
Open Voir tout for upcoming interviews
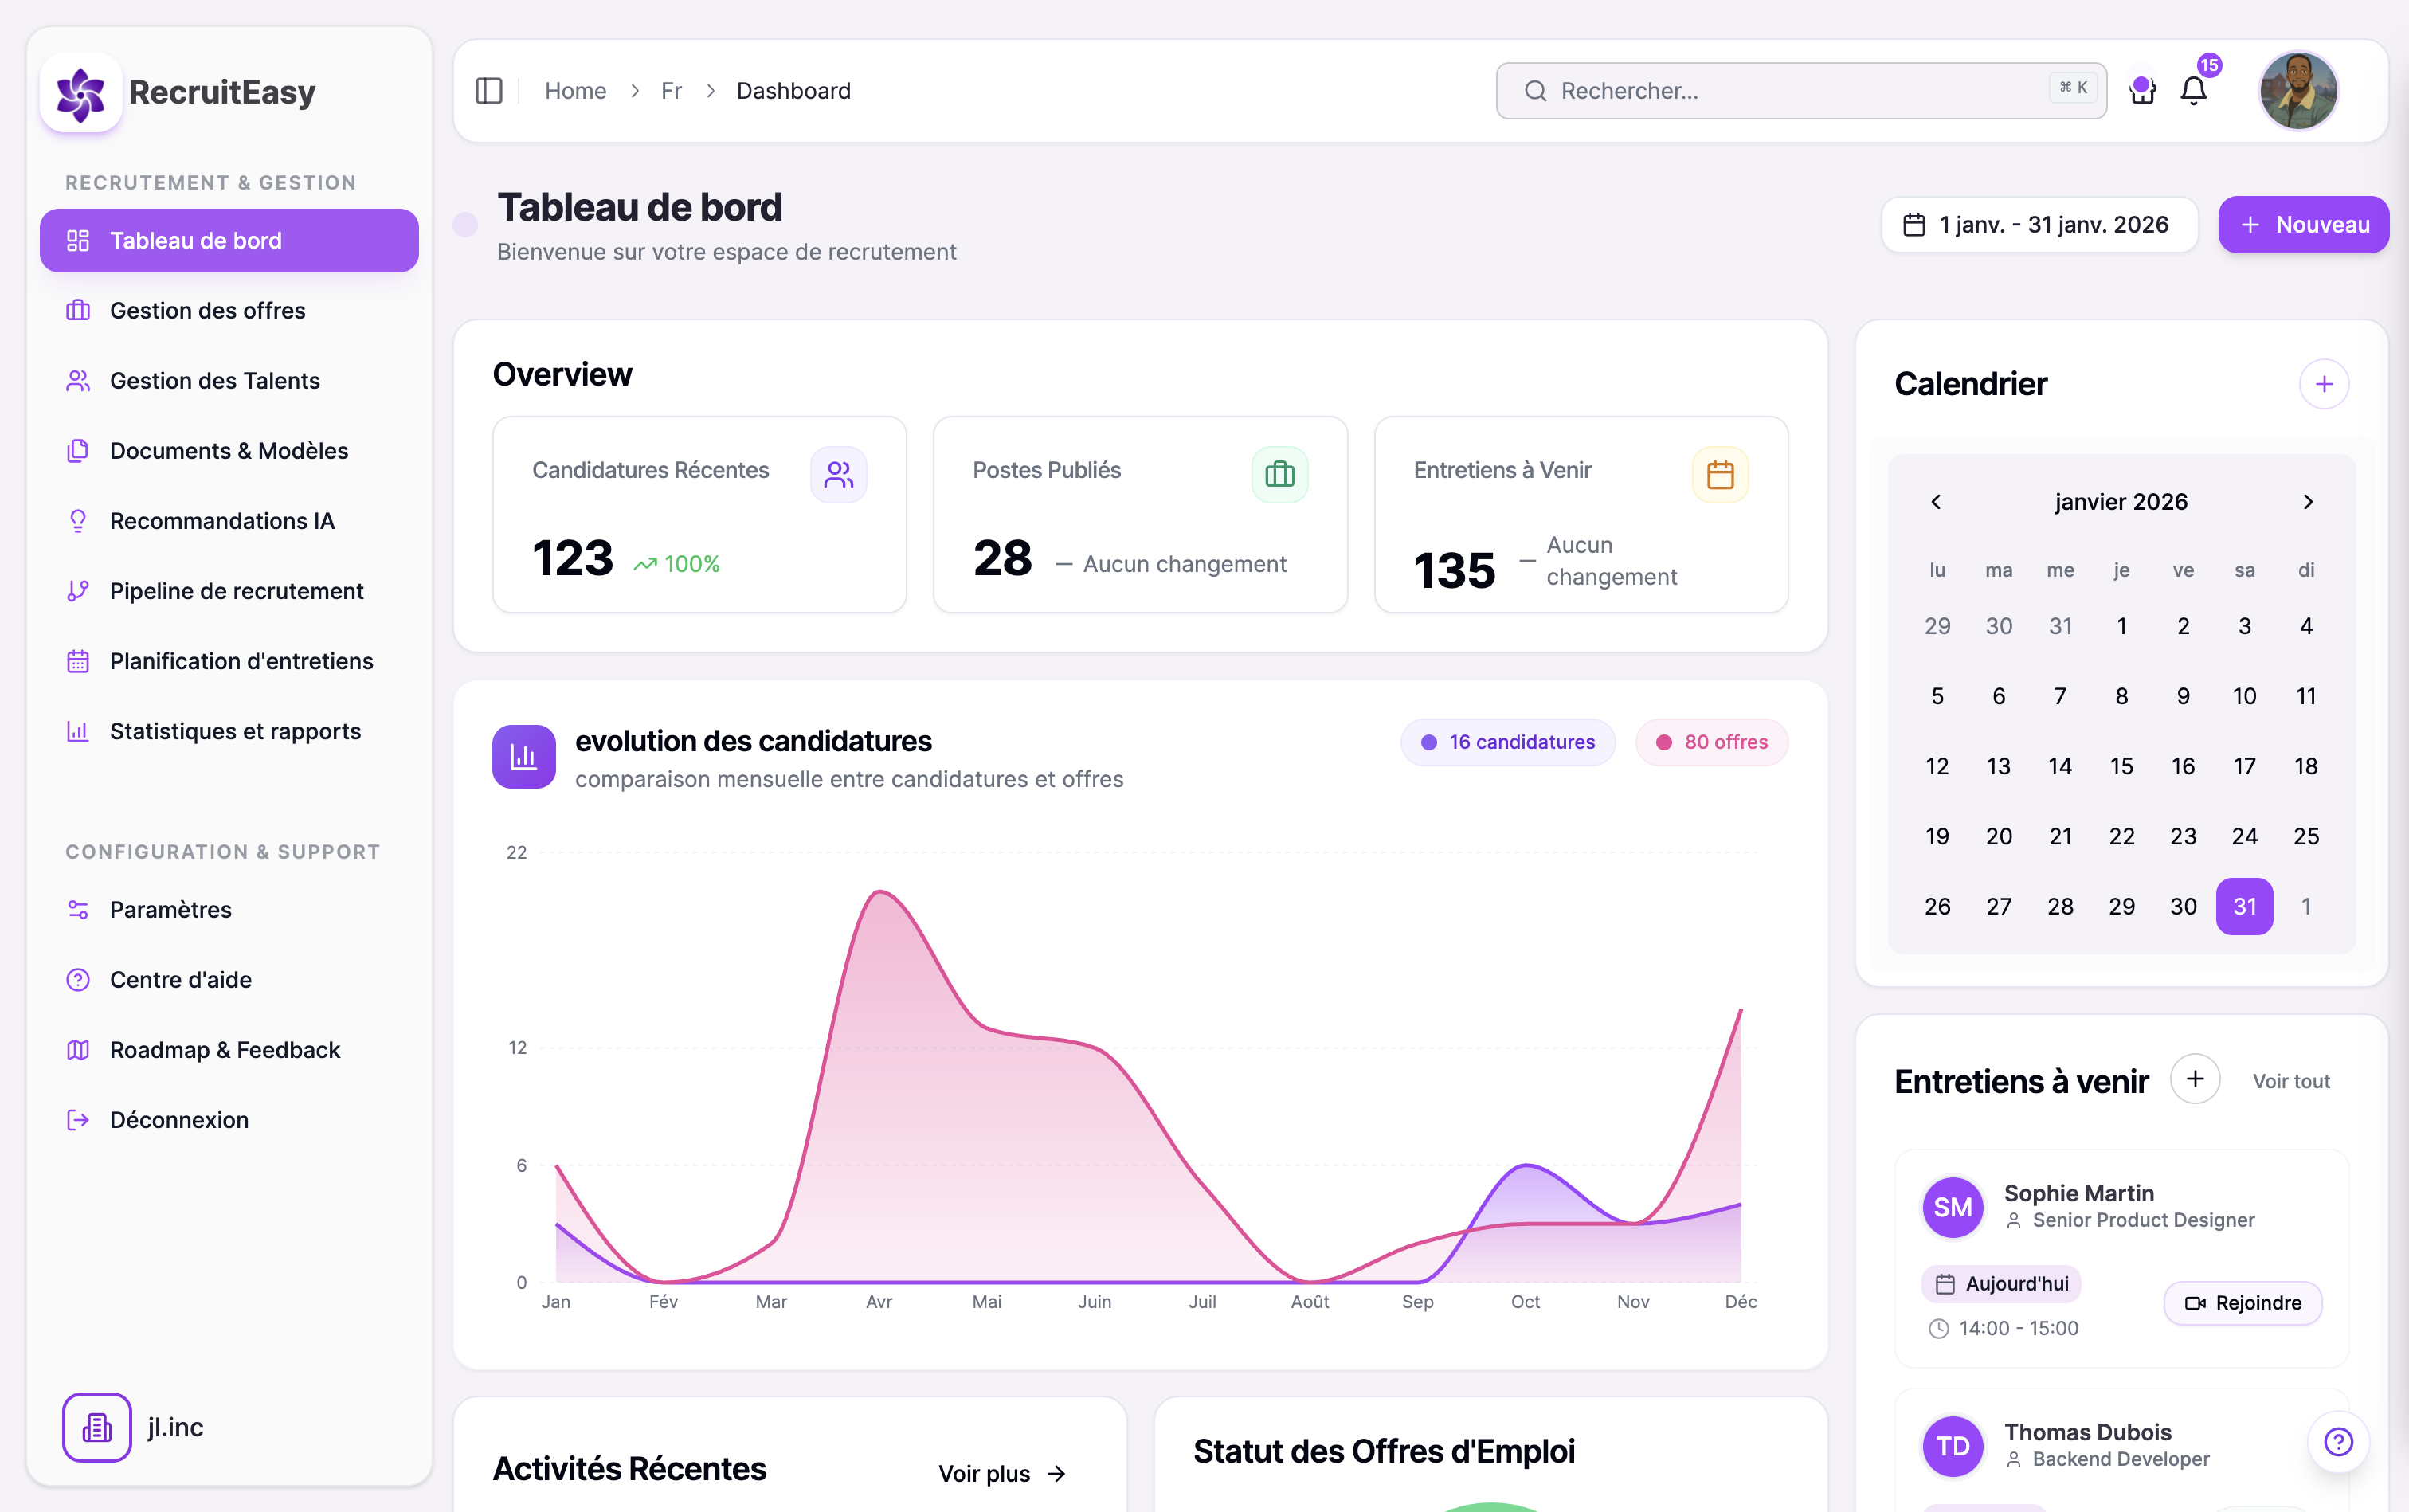2291,1080
